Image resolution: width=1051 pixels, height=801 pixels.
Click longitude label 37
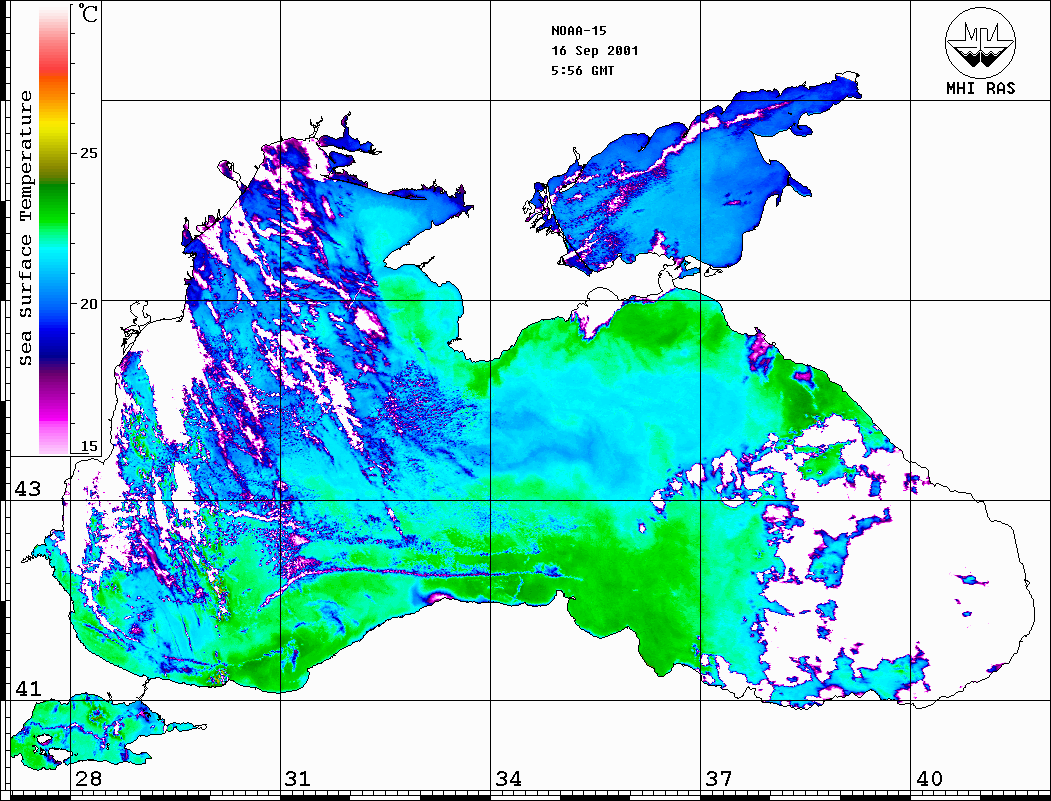[719, 779]
